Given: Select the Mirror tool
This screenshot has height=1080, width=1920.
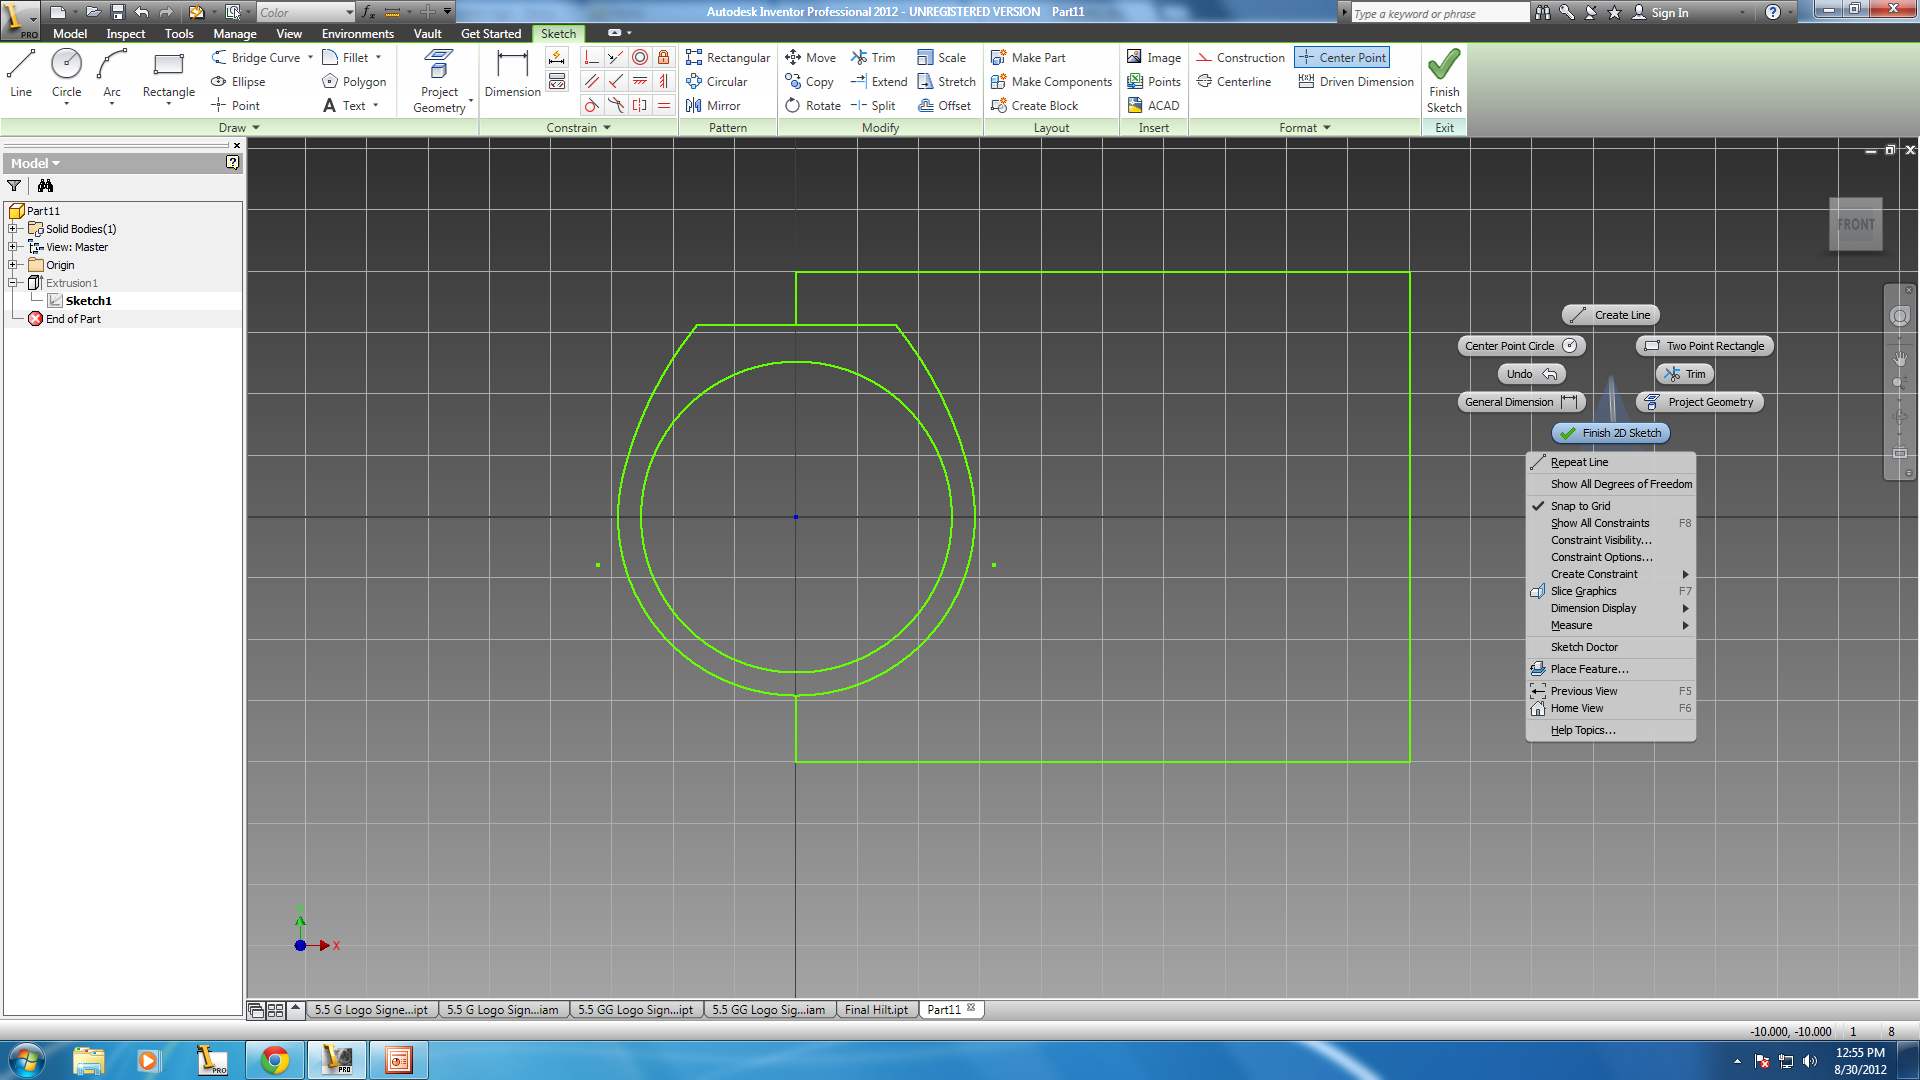Looking at the screenshot, I should 713,105.
